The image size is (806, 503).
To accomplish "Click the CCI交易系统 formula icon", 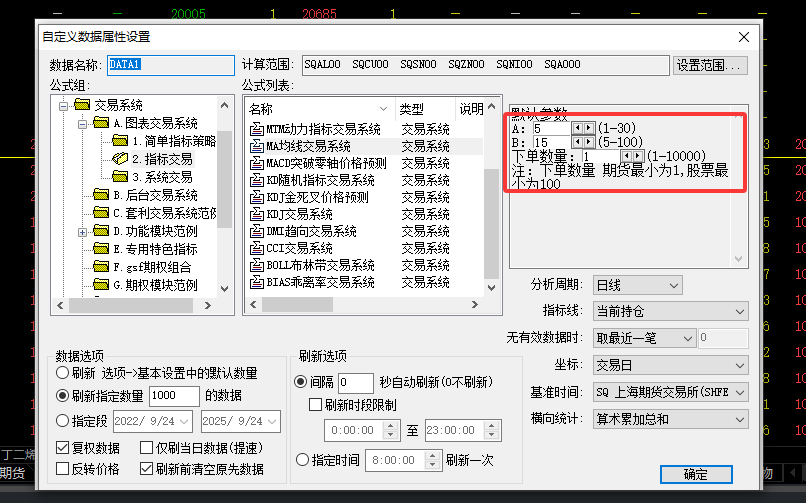I will tap(256, 248).
